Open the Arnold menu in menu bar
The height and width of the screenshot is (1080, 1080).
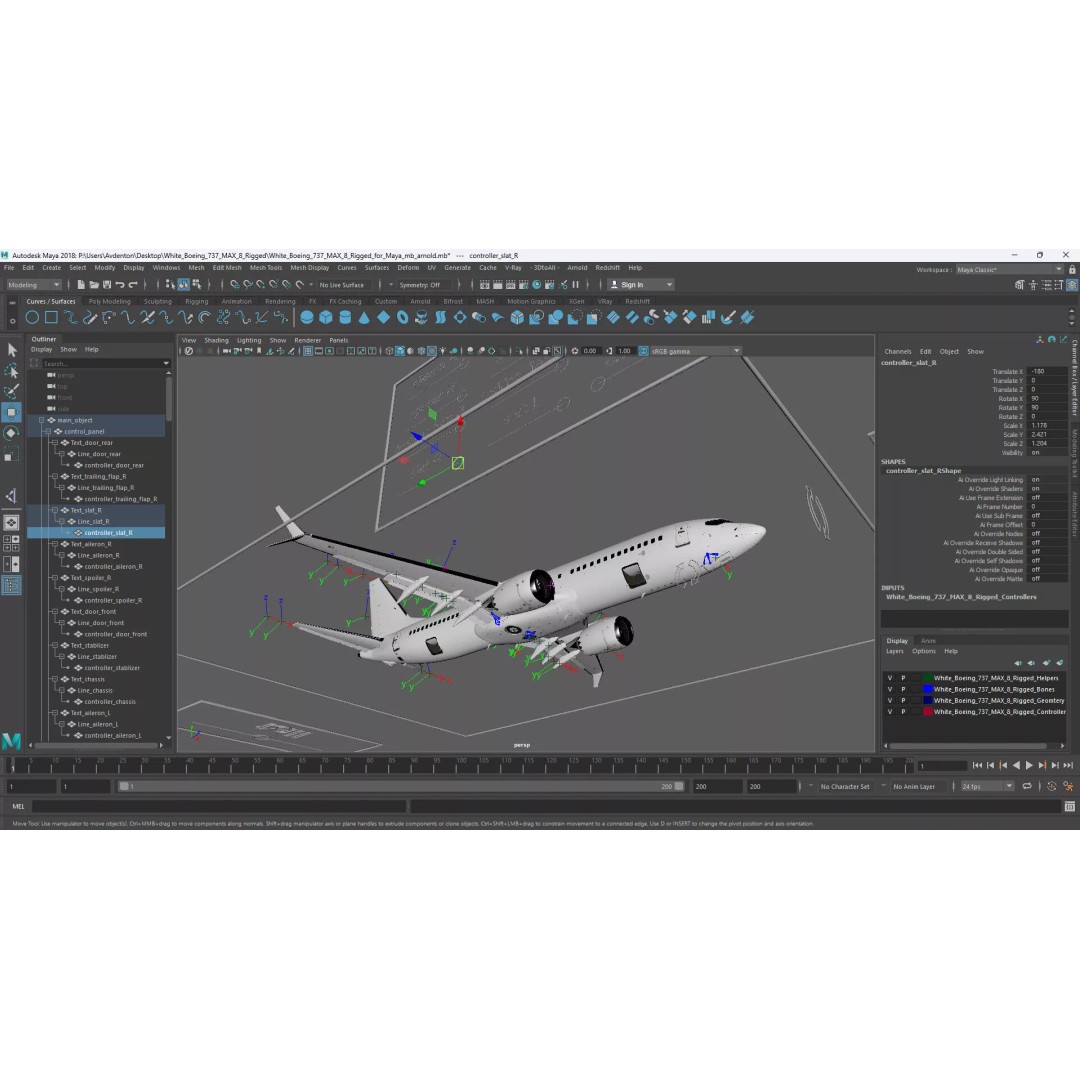(x=577, y=268)
